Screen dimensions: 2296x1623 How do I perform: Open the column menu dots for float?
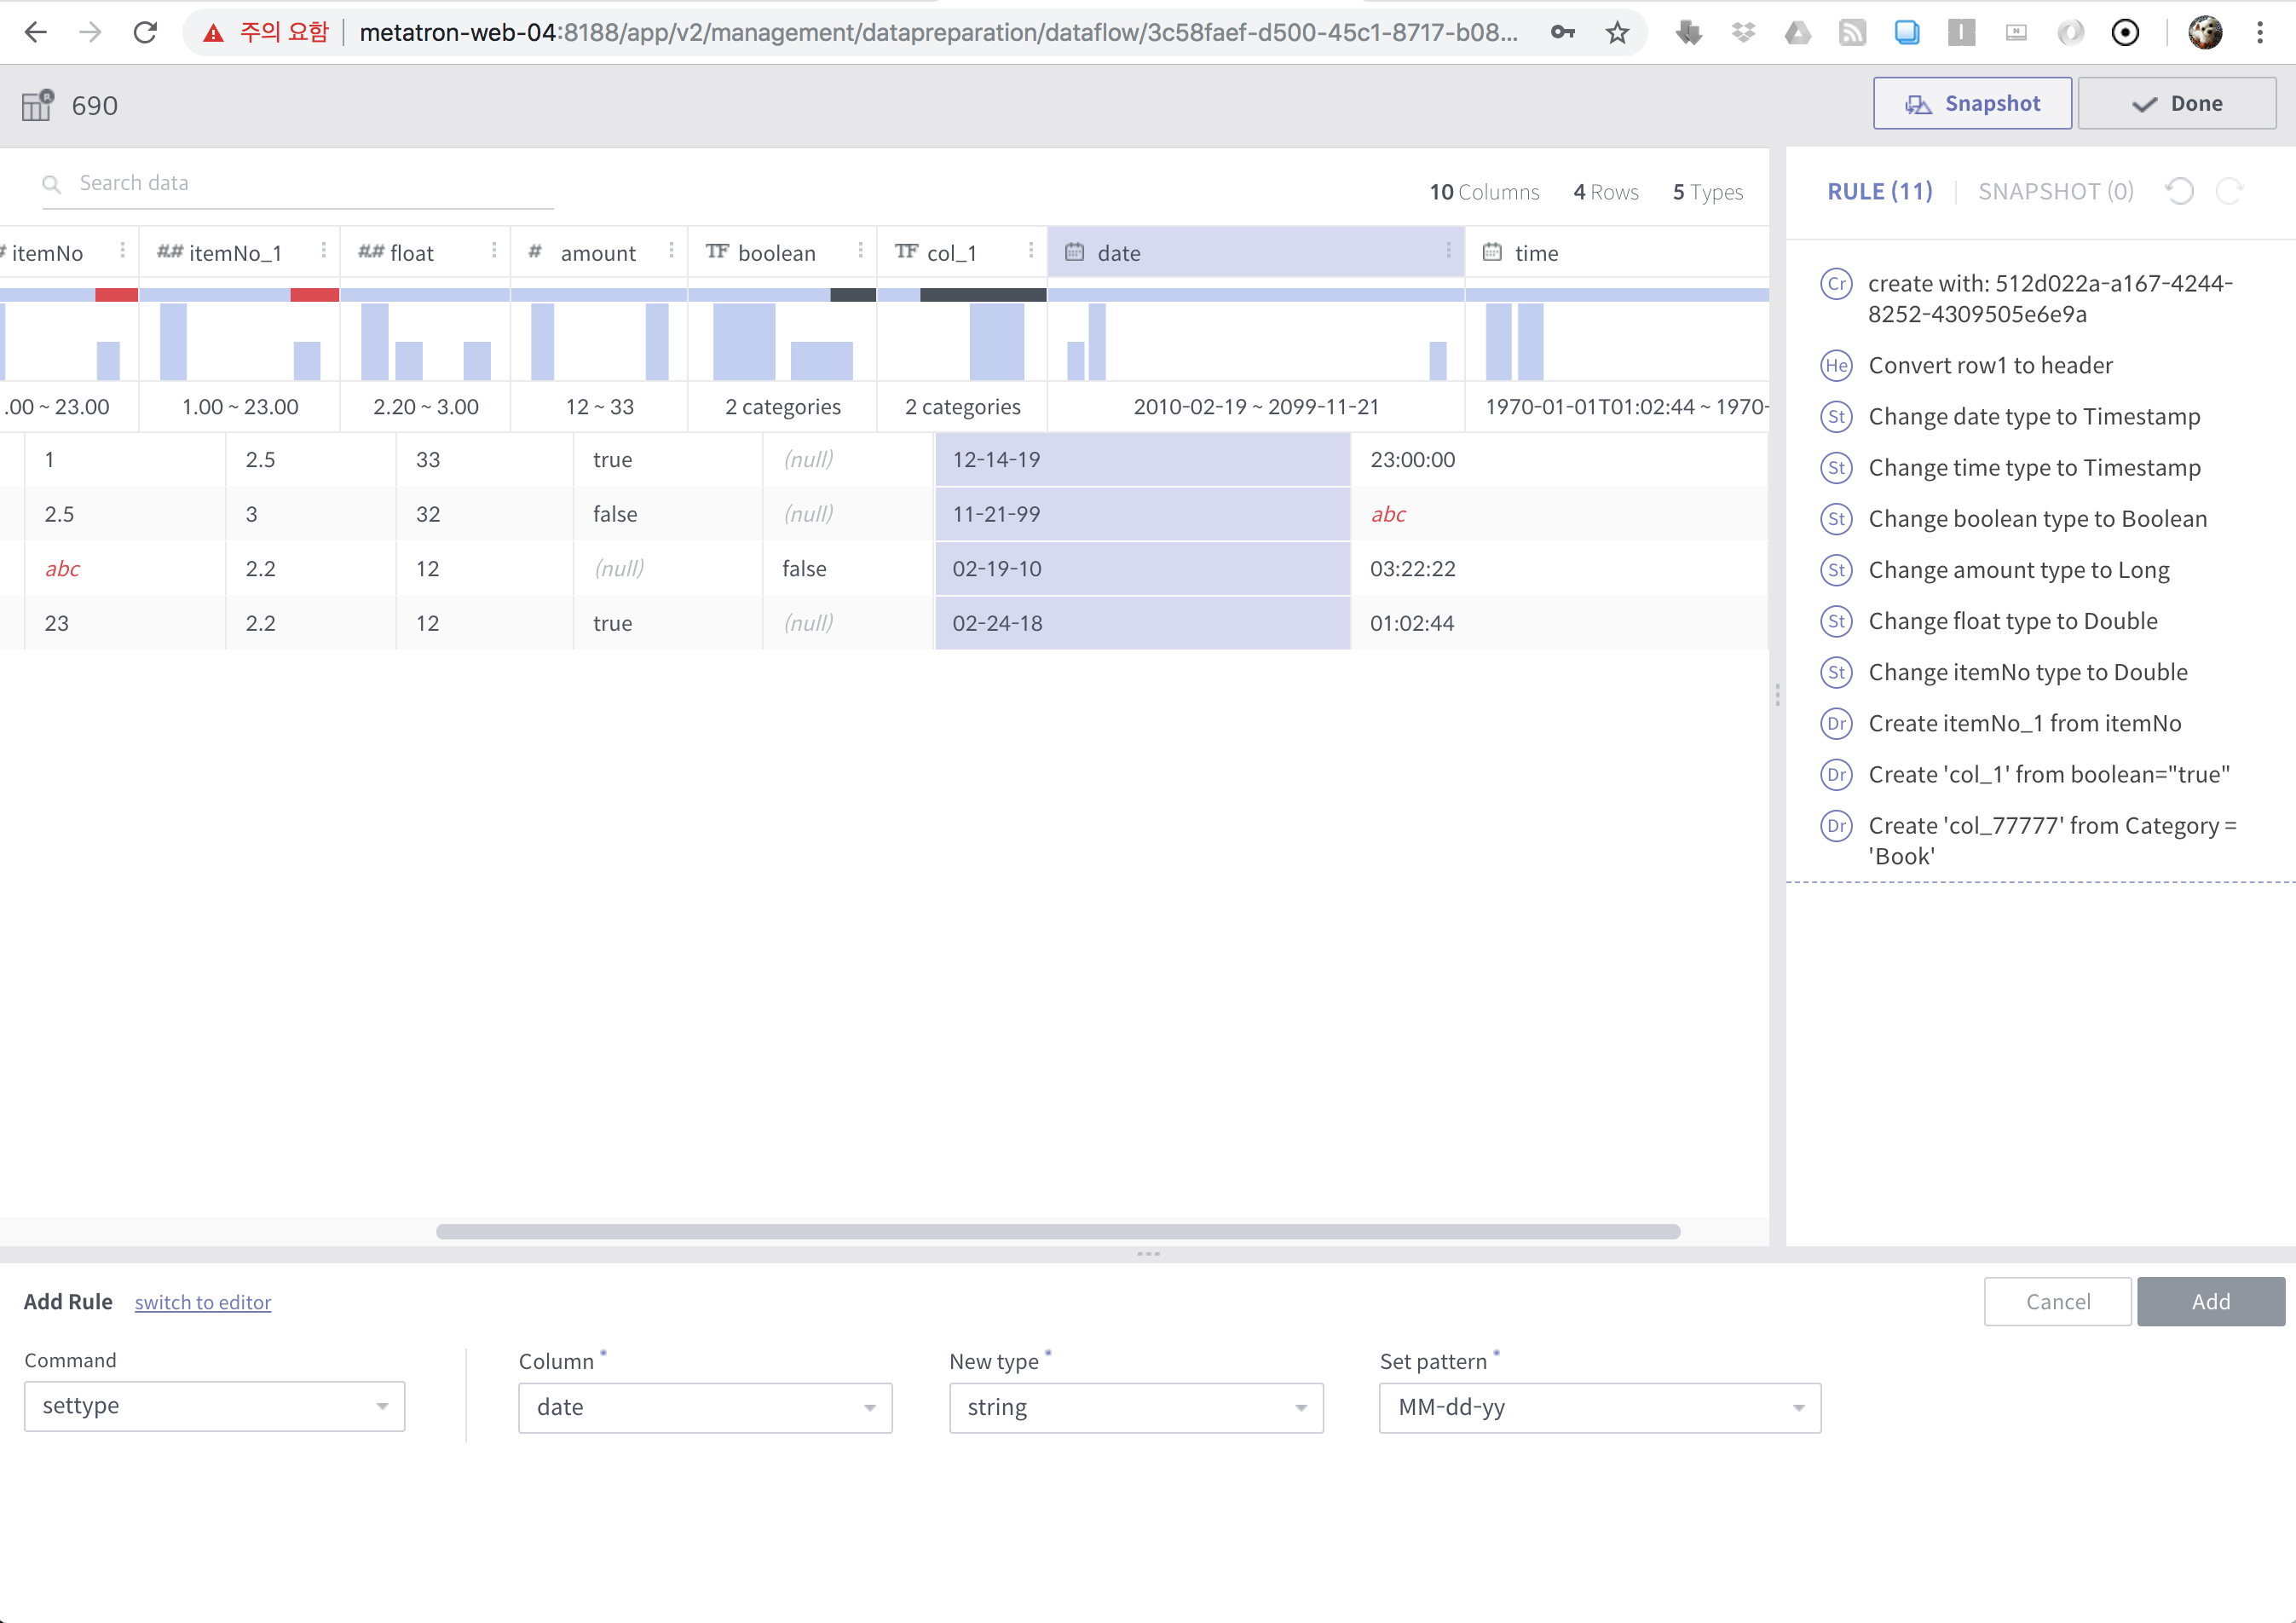click(494, 251)
